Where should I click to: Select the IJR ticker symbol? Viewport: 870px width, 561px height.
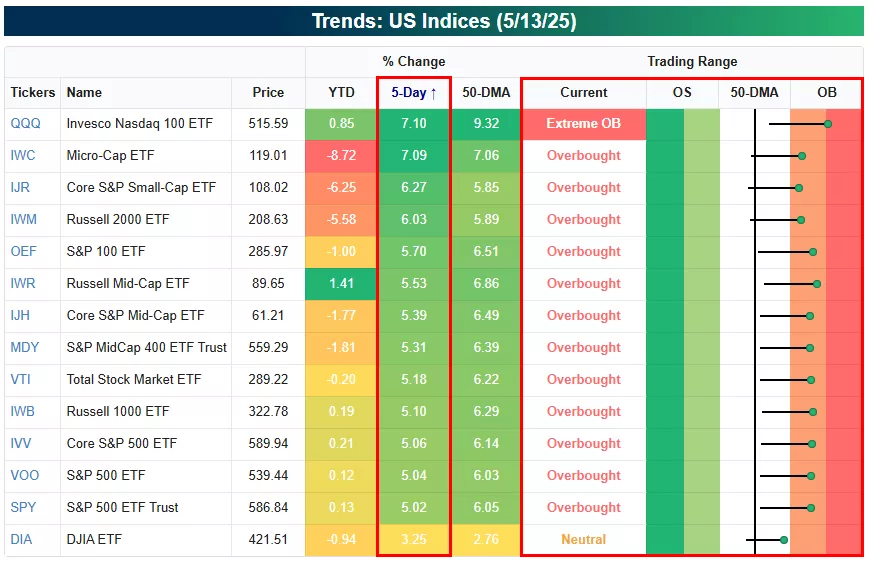click(22, 187)
